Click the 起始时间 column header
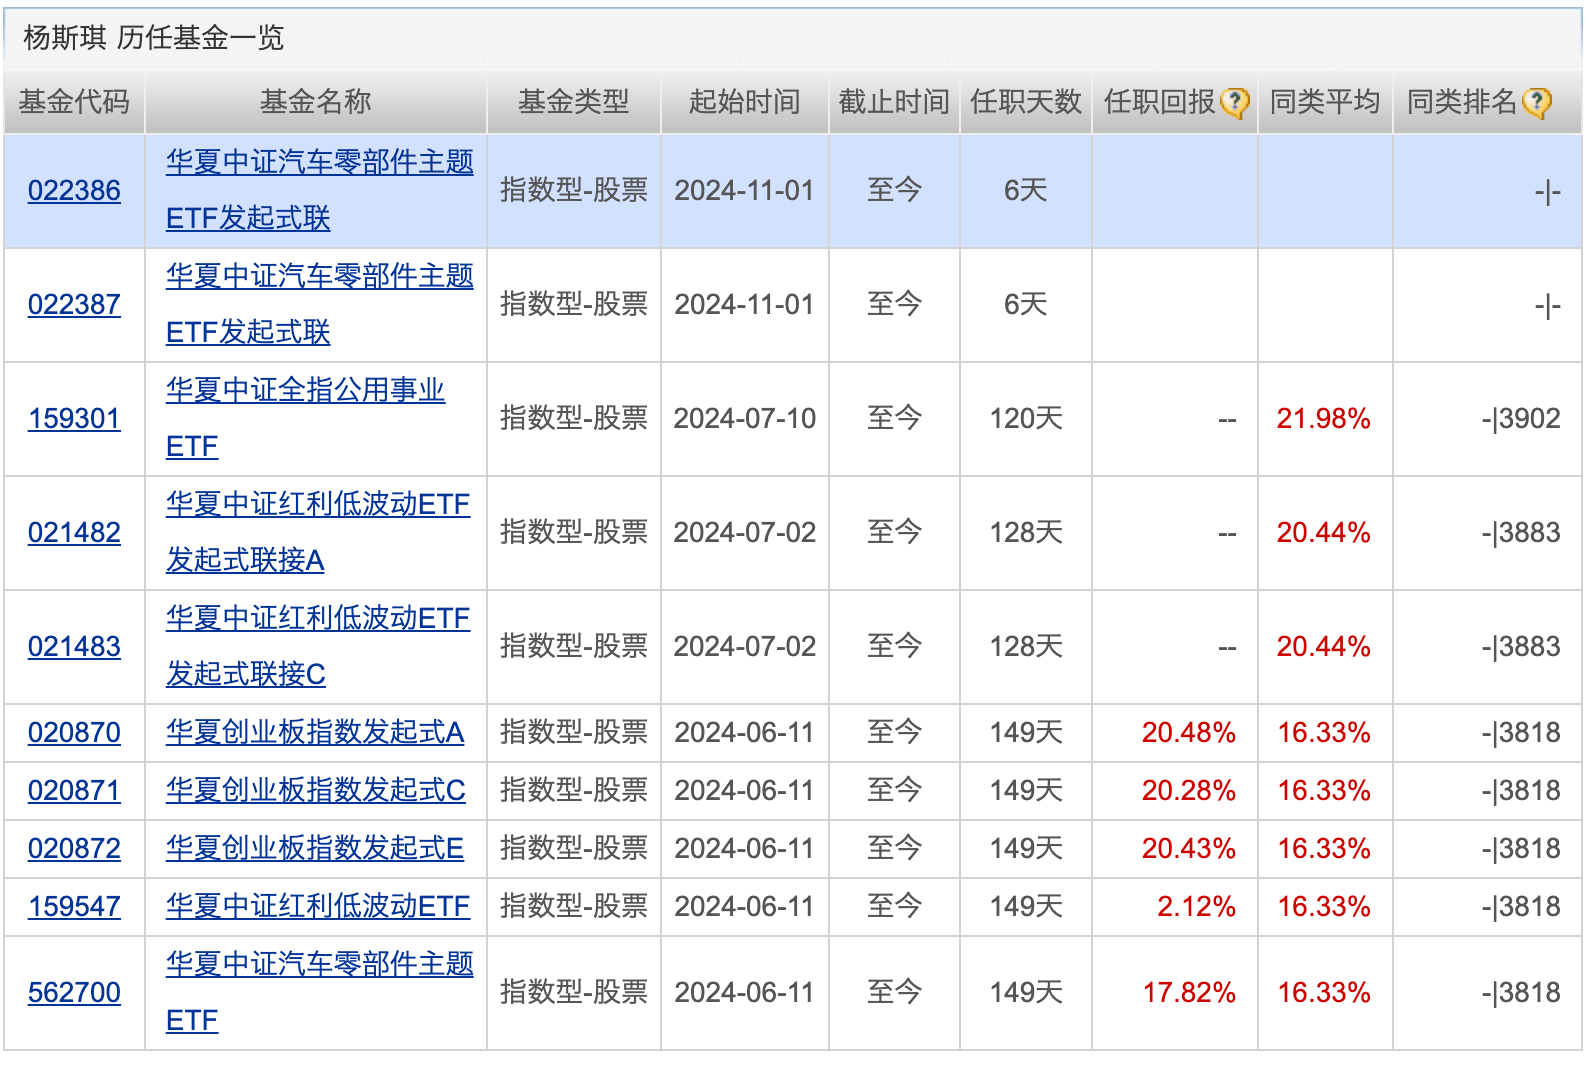Image resolution: width=1590 pixels, height=1070 pixels. point(744,102)
